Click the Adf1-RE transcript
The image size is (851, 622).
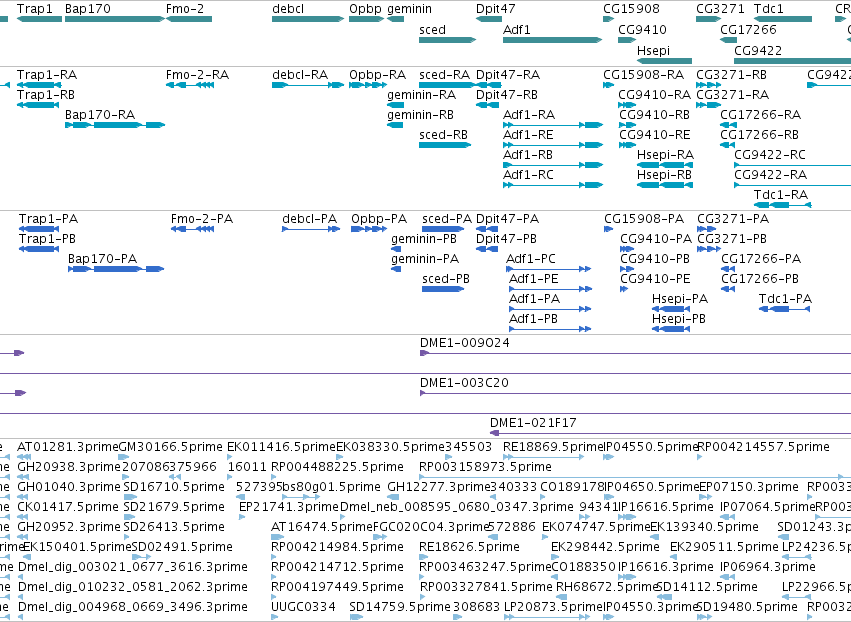(x=552, y=145)
